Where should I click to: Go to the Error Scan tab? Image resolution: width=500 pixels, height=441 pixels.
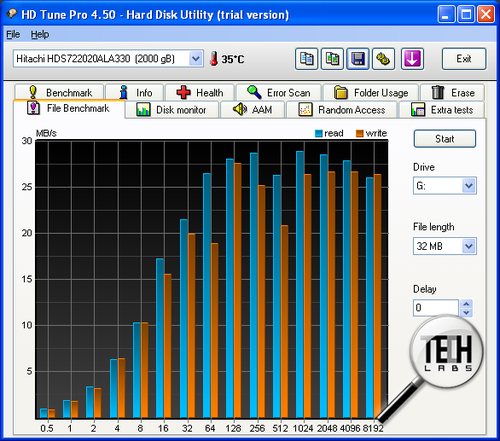(279, 92)
